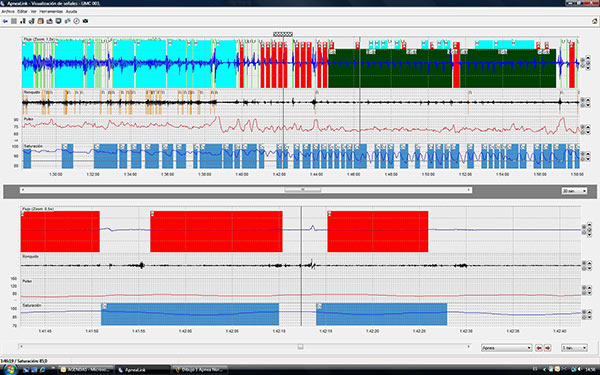Click the lower Saturación channel scale control

[x=586, y=315]
